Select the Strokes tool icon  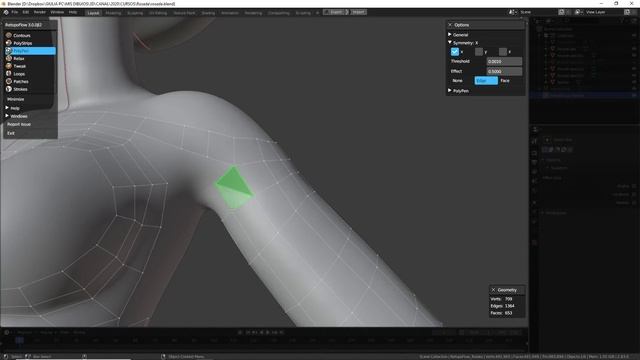(x=9, y=89)
